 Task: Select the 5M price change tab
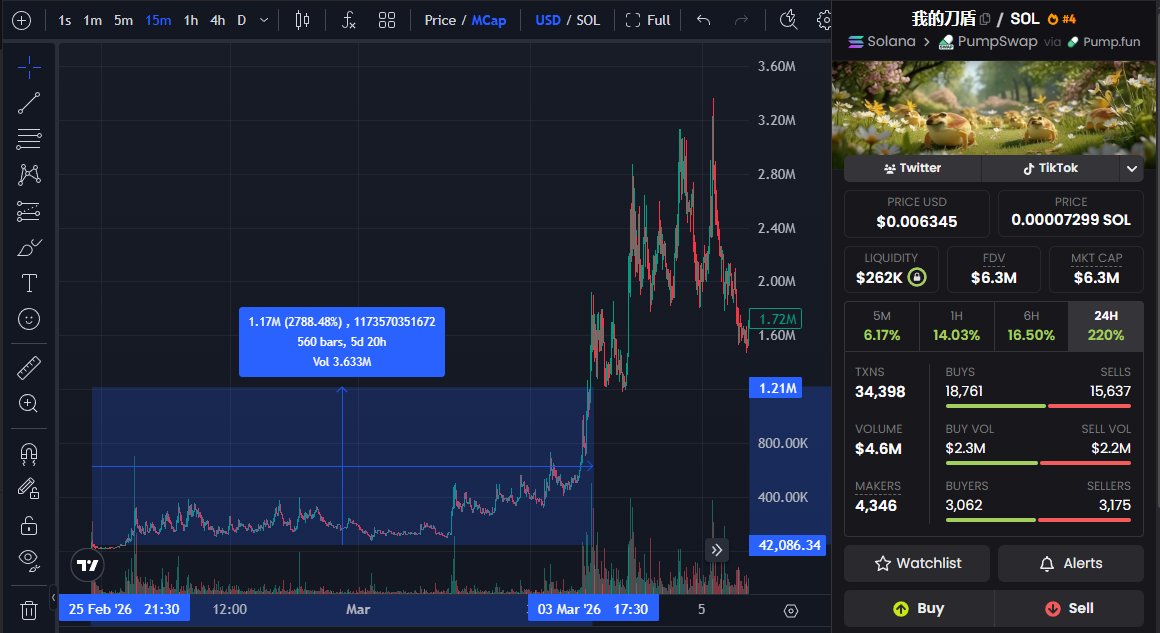(x=882, y=326)
